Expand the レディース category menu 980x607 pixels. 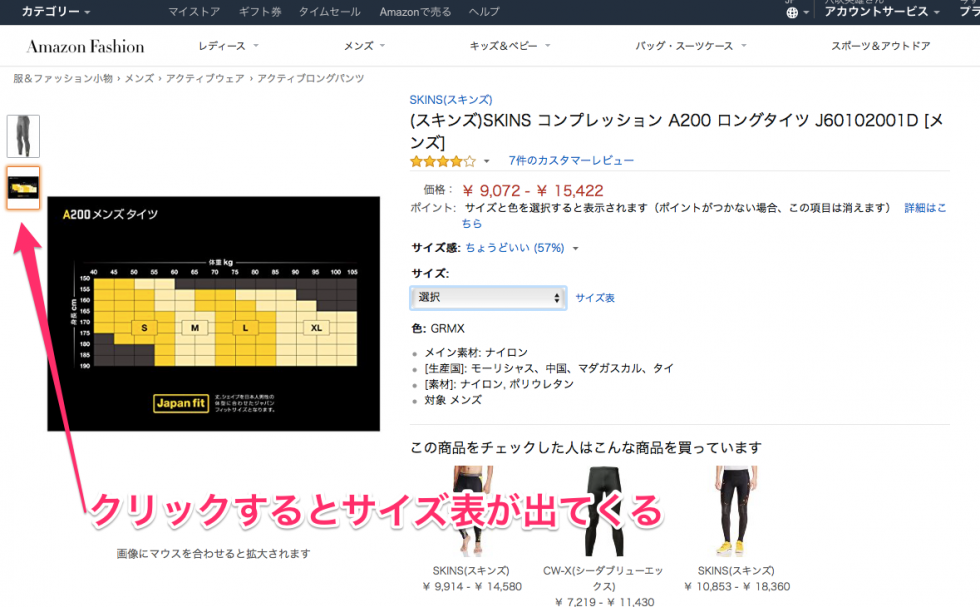click(228, 46)
